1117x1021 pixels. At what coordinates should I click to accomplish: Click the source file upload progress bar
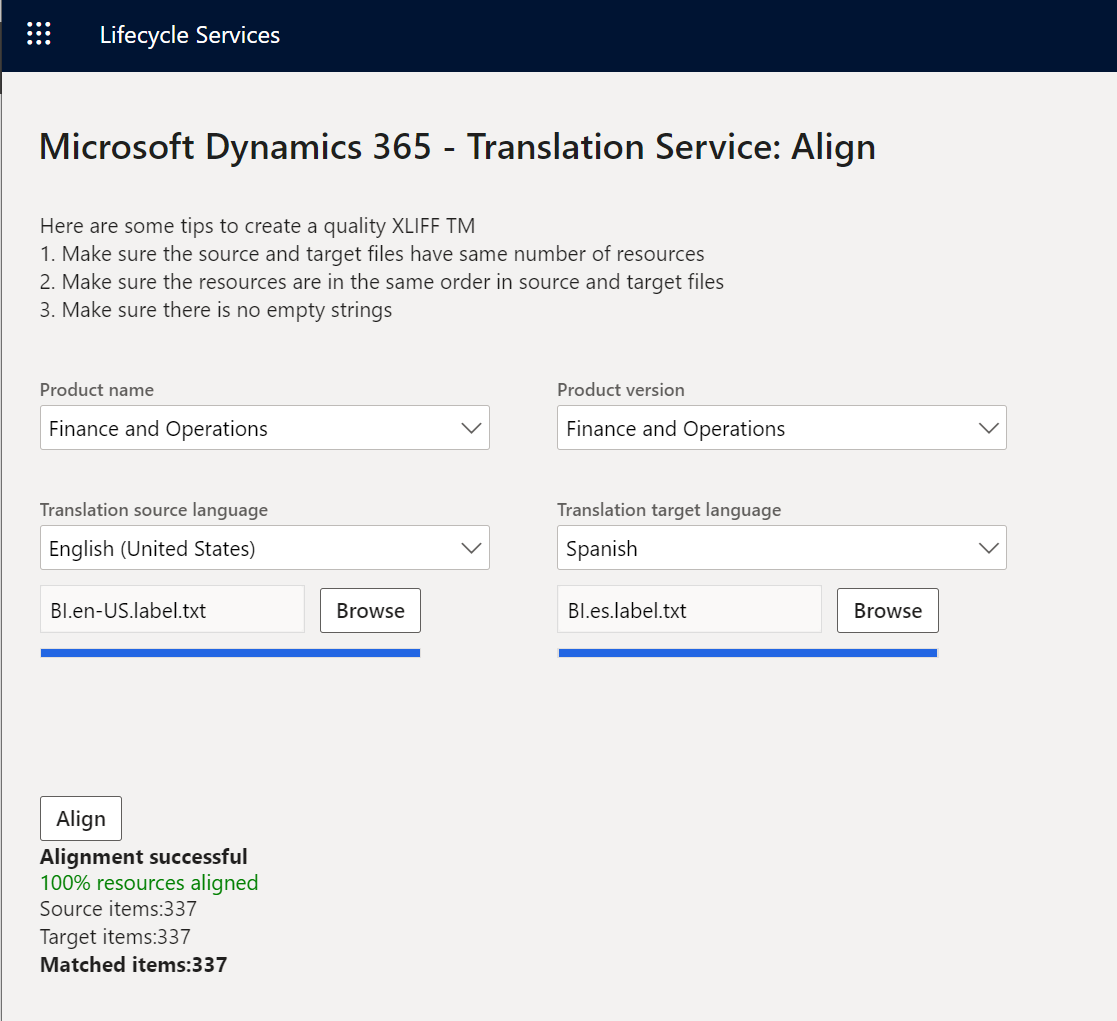point(230,653)
